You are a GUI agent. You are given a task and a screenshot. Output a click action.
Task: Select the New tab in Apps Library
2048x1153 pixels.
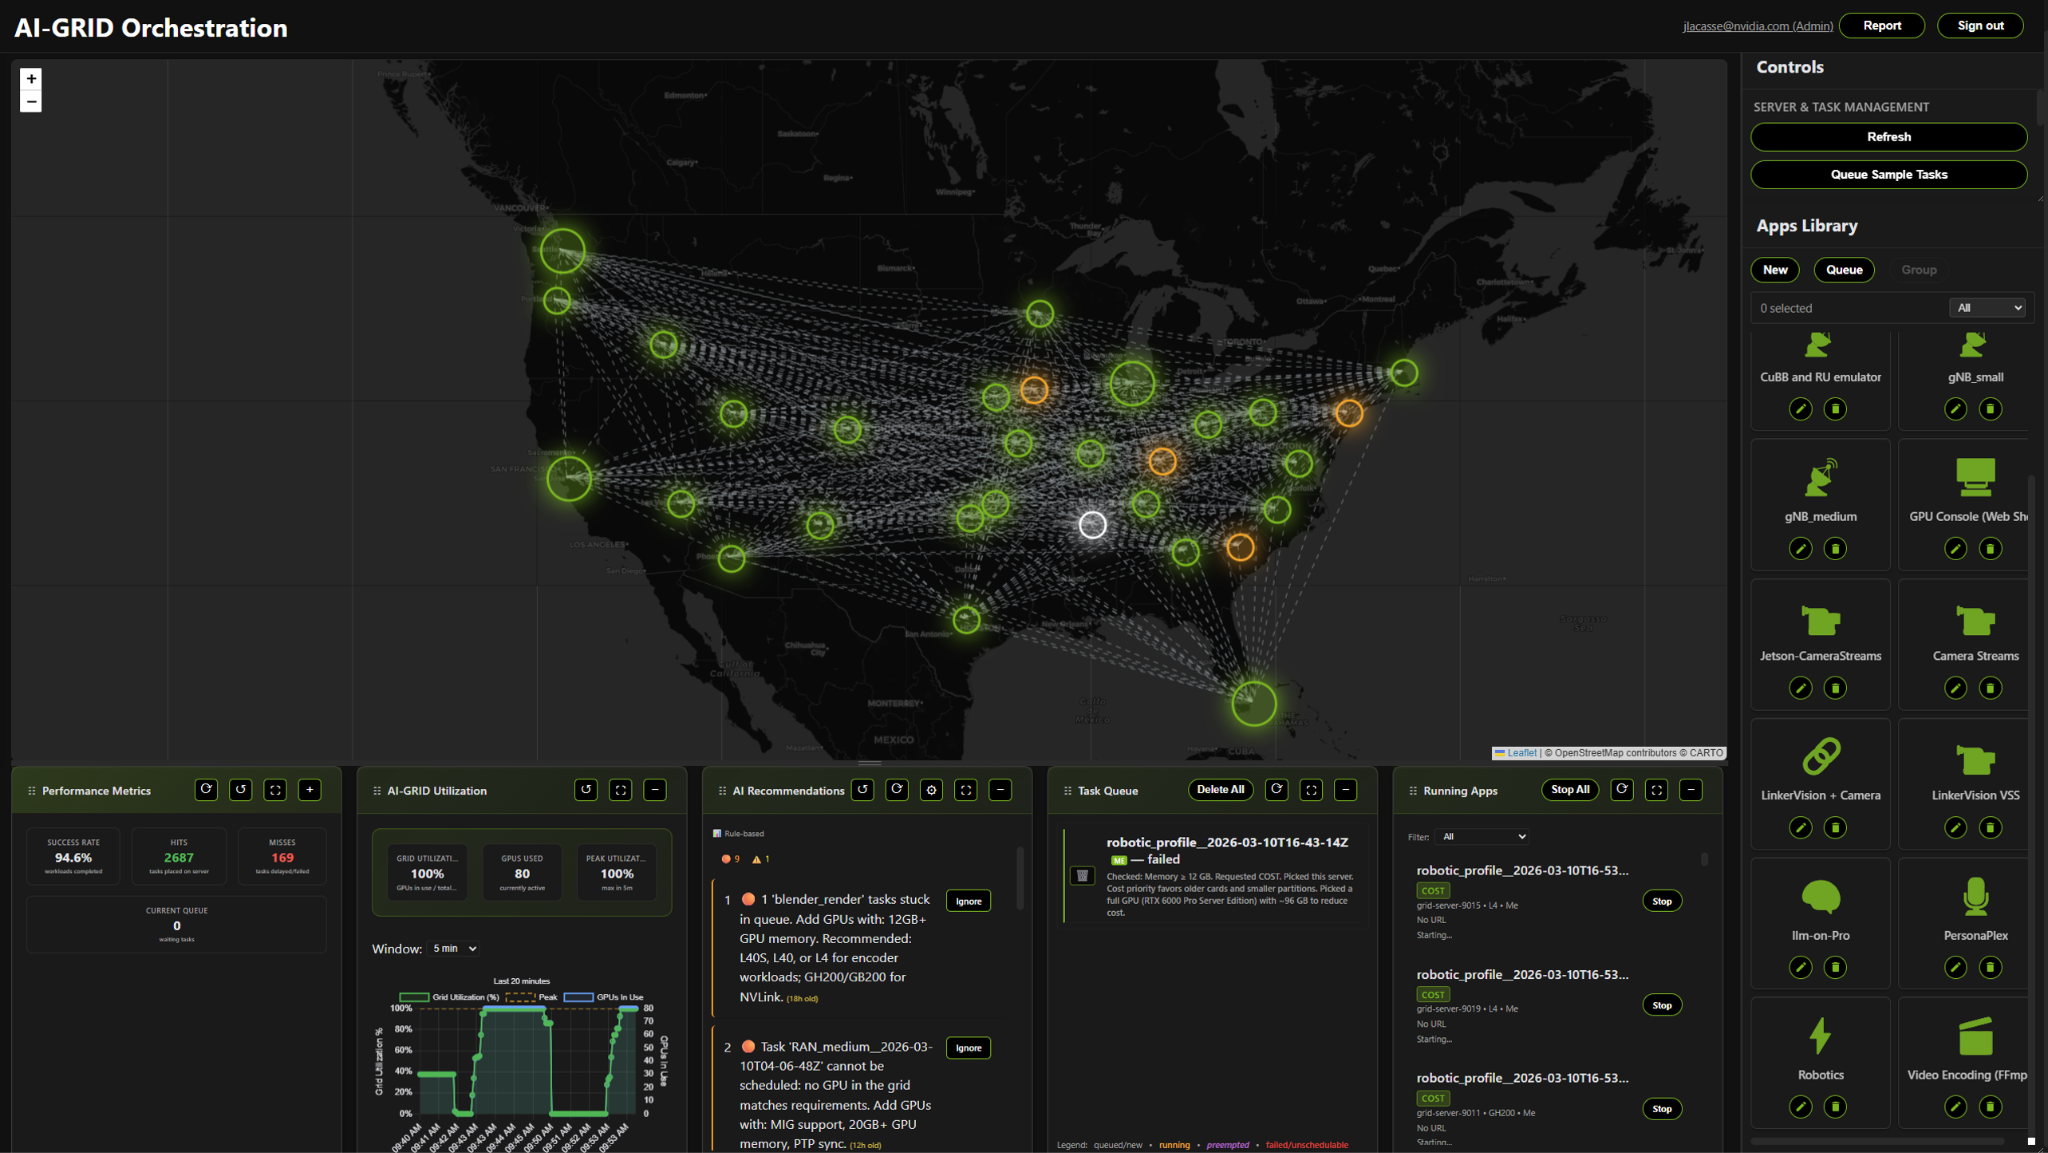pyautogui.click(x=1774, y=270)
